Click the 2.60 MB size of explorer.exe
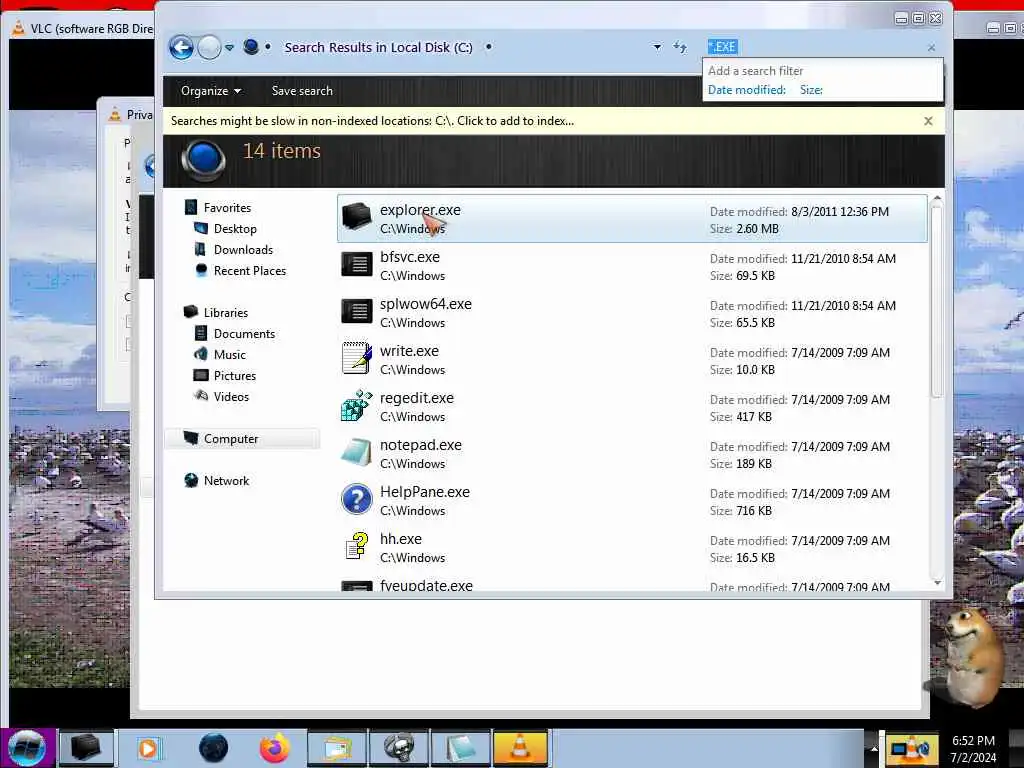Viewport: 1024px width, 768px height. 757,229
